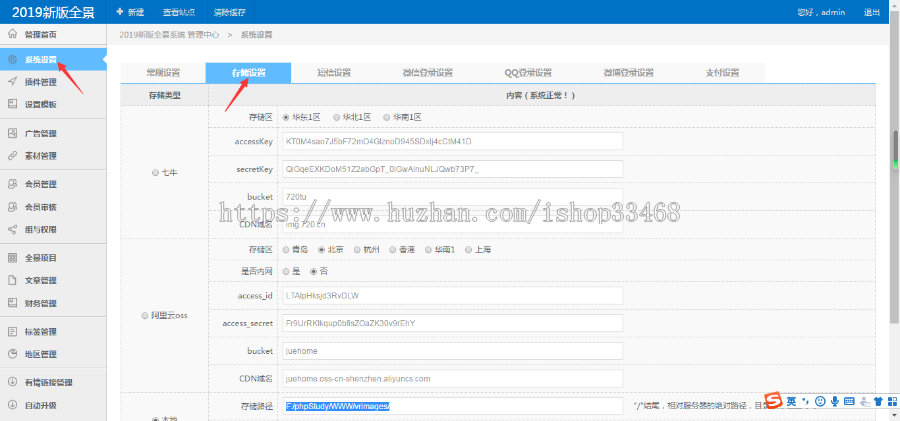Click the gear icon for 系统设置
The height and width of the screenshot is (421, 900).
pyautogui.click(x=12, y=59)
